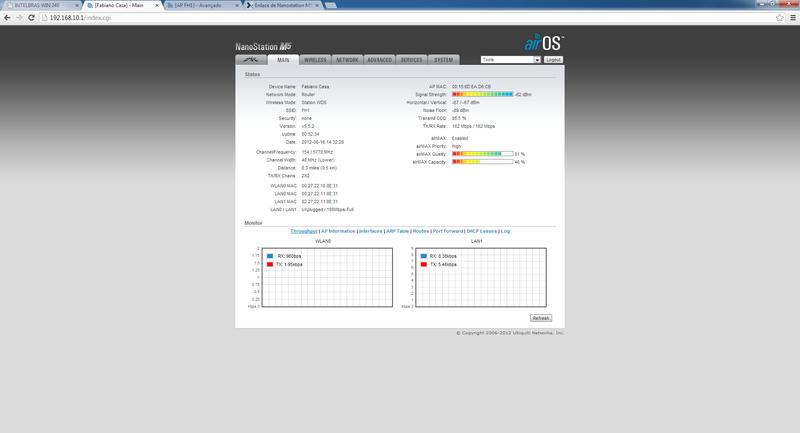Open the Interfaces monitor link

point(370,231)
